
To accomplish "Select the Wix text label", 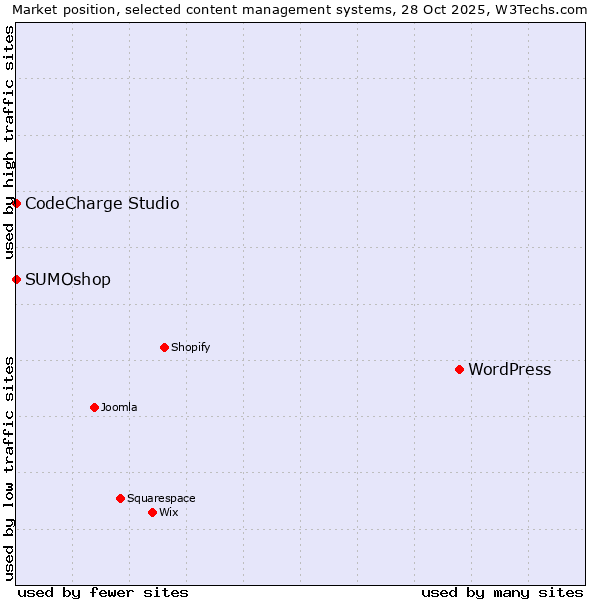I will coord(168,512).
